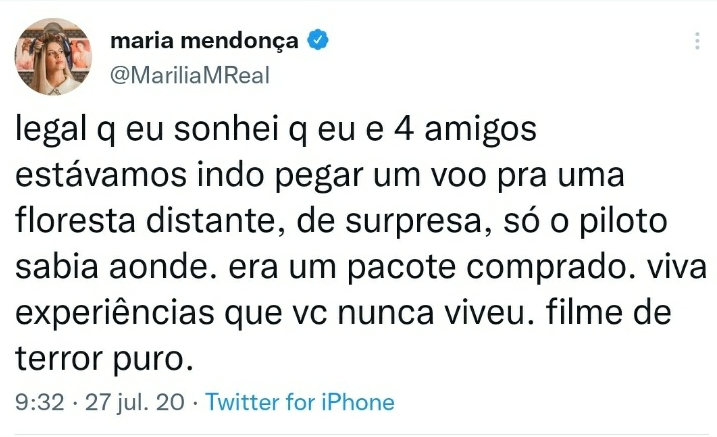The height and width of the screenshot is (437, 717).
Task: Open the tweet's more options menu
Action: pyautogui.click(x=696, y=42)
